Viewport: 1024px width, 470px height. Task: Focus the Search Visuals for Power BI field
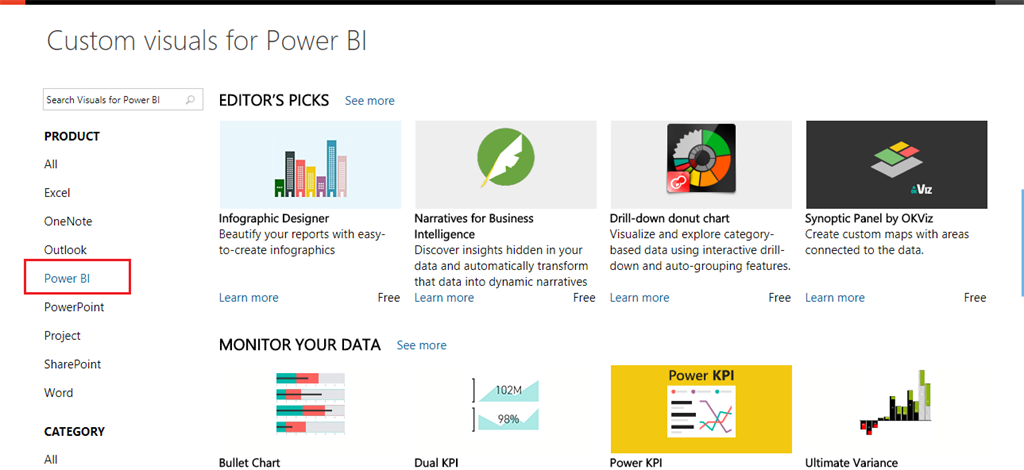click(x=112, y=100)
